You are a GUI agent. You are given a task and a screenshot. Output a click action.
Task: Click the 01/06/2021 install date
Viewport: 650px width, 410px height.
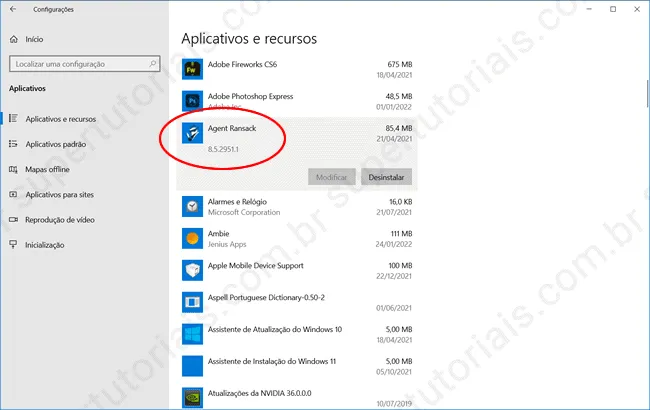(x=394, y=308)
